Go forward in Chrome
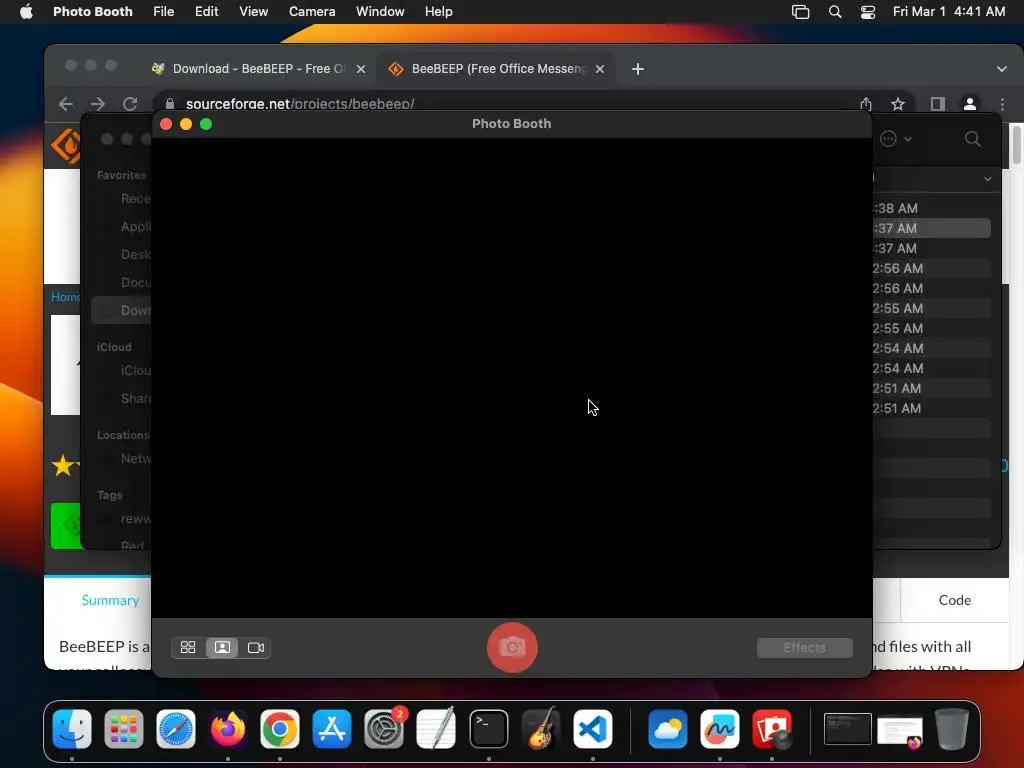This screenshot has width=1024, height=768. [98, 104]
